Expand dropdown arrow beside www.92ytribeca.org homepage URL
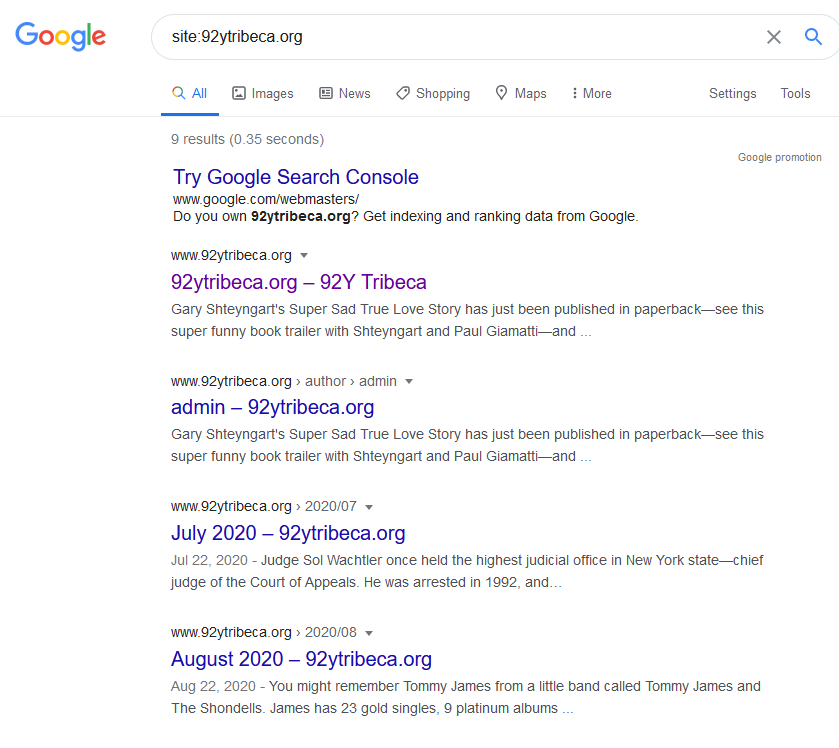The height and width of the screenshot is (748, 839). click(304, 255)
